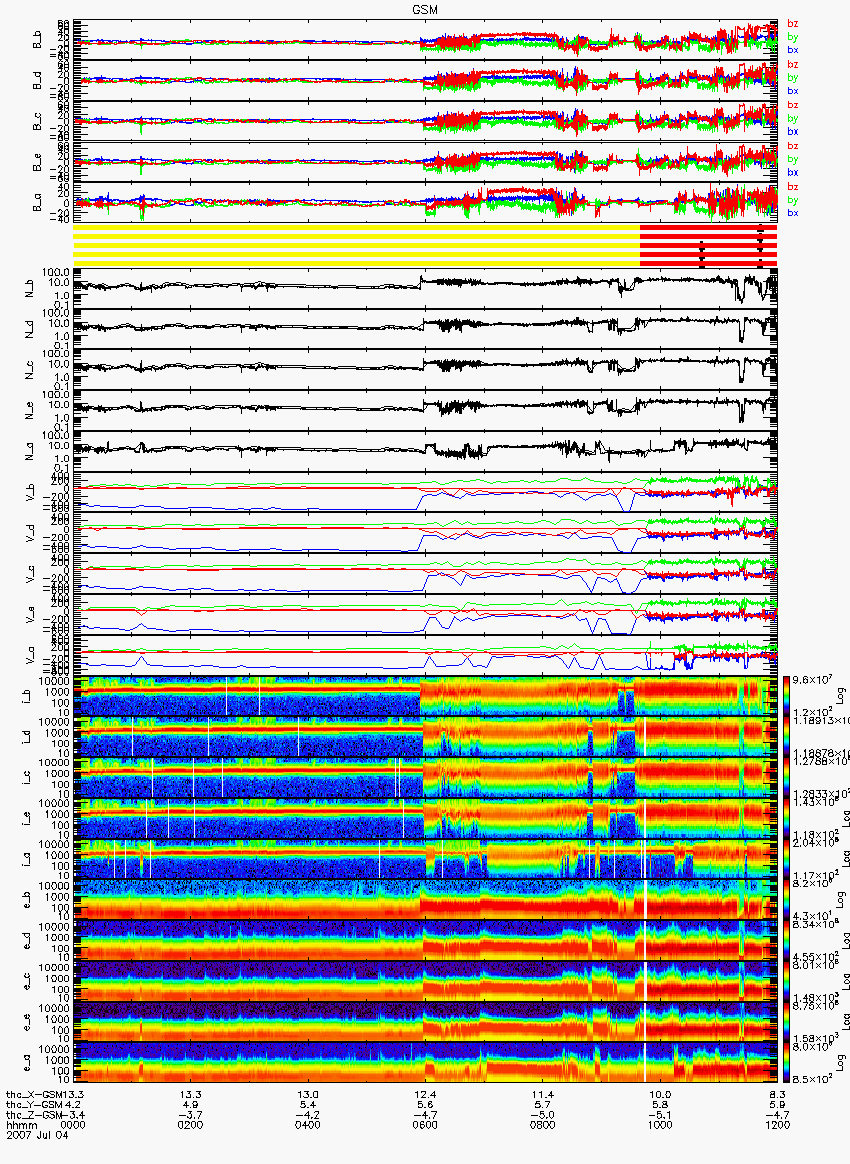Click the 1000 time tick label
Screen dimensions: 850x1164
660,1125
